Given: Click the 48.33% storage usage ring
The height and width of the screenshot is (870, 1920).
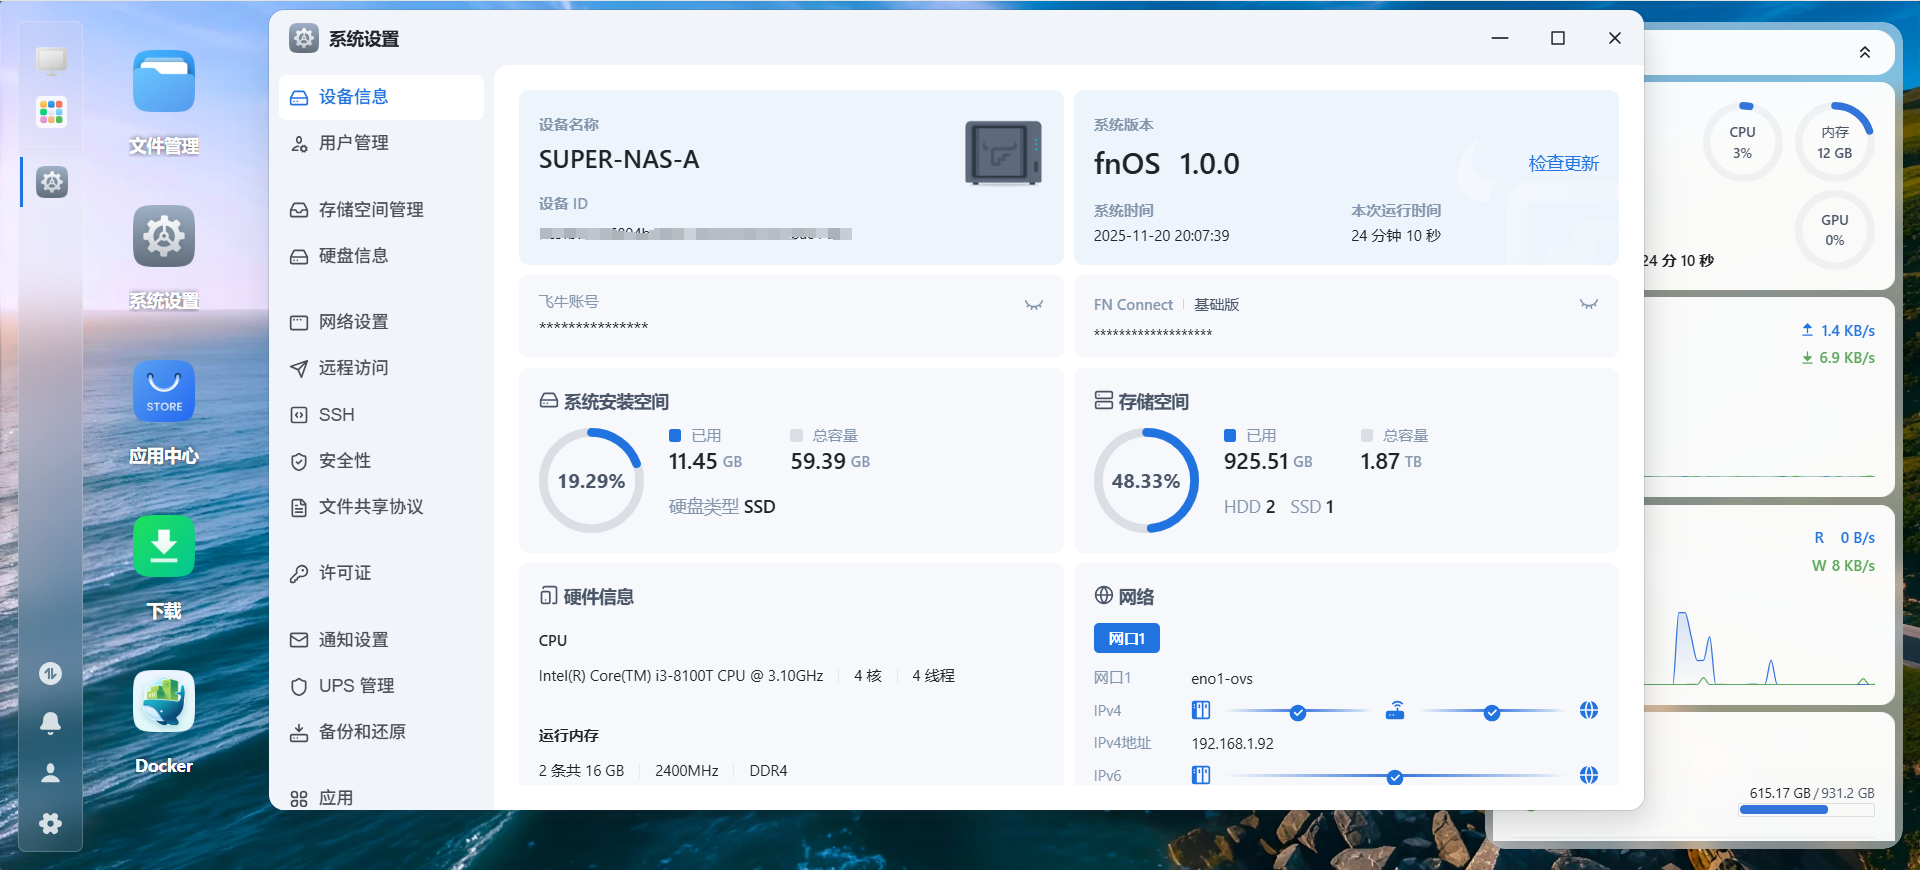Looking at the screenshot, I should (x=1145, y=481).
